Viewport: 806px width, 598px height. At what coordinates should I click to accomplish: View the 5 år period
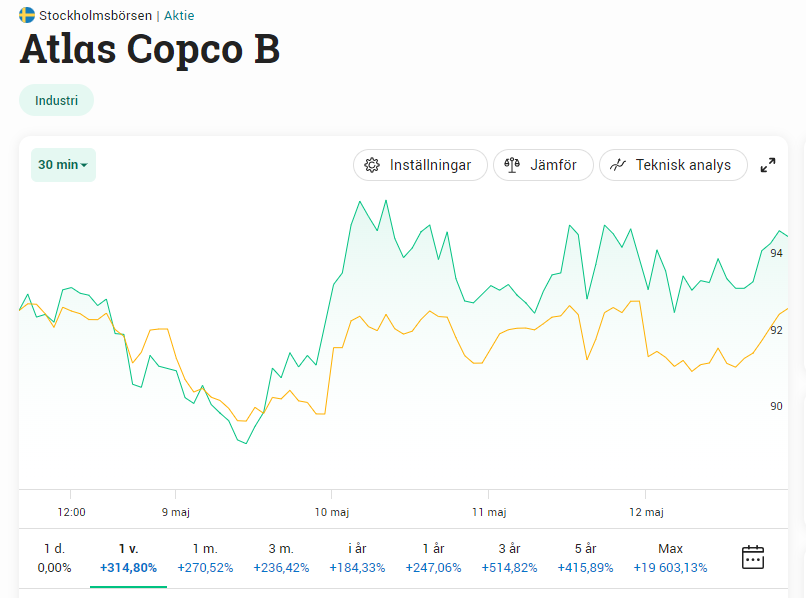[585, 558]
